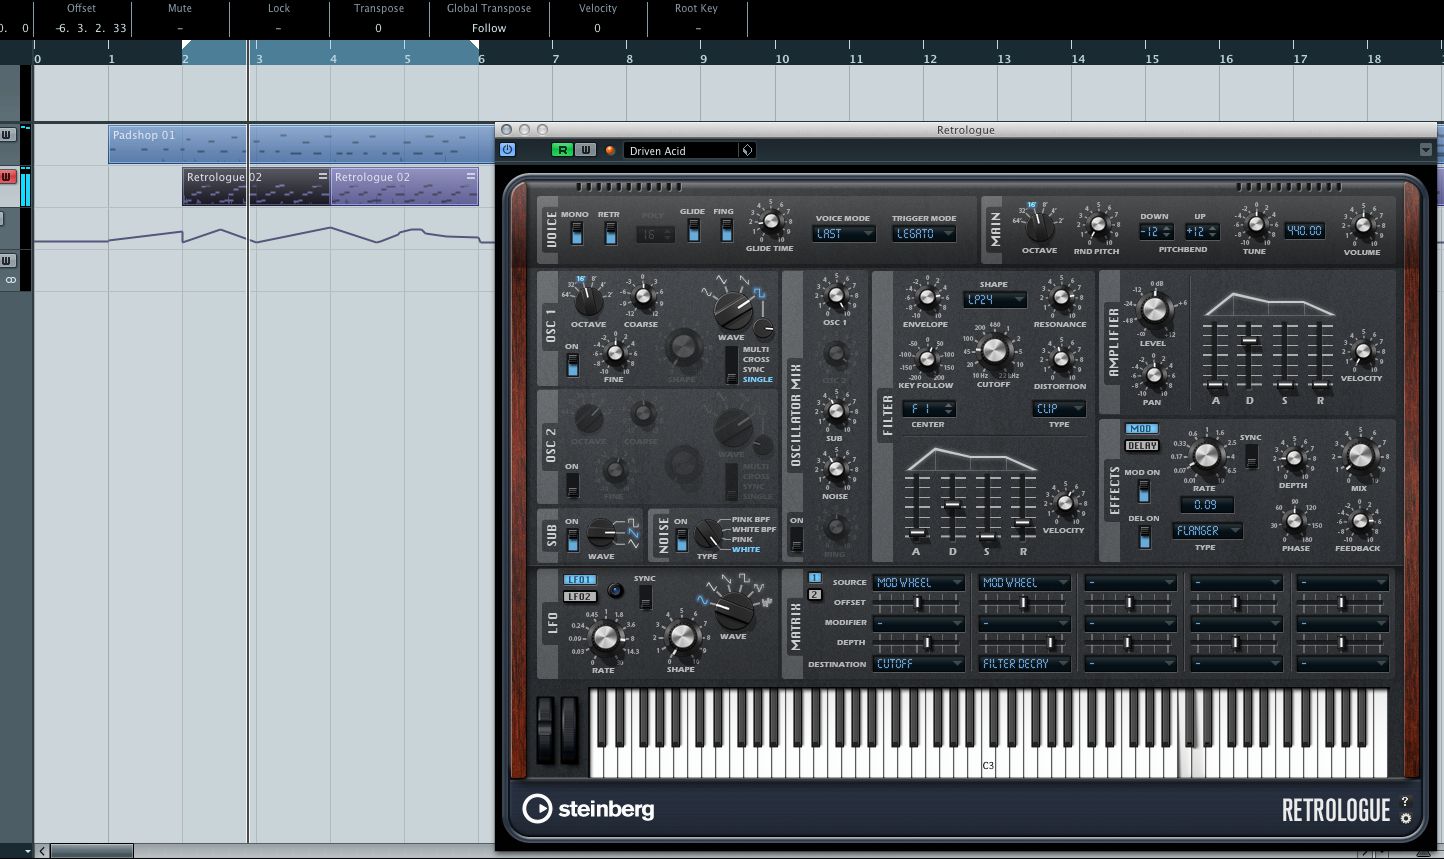Switch to LFO2 tab
Screen dimensions: 1444x859
pos(580,597)
